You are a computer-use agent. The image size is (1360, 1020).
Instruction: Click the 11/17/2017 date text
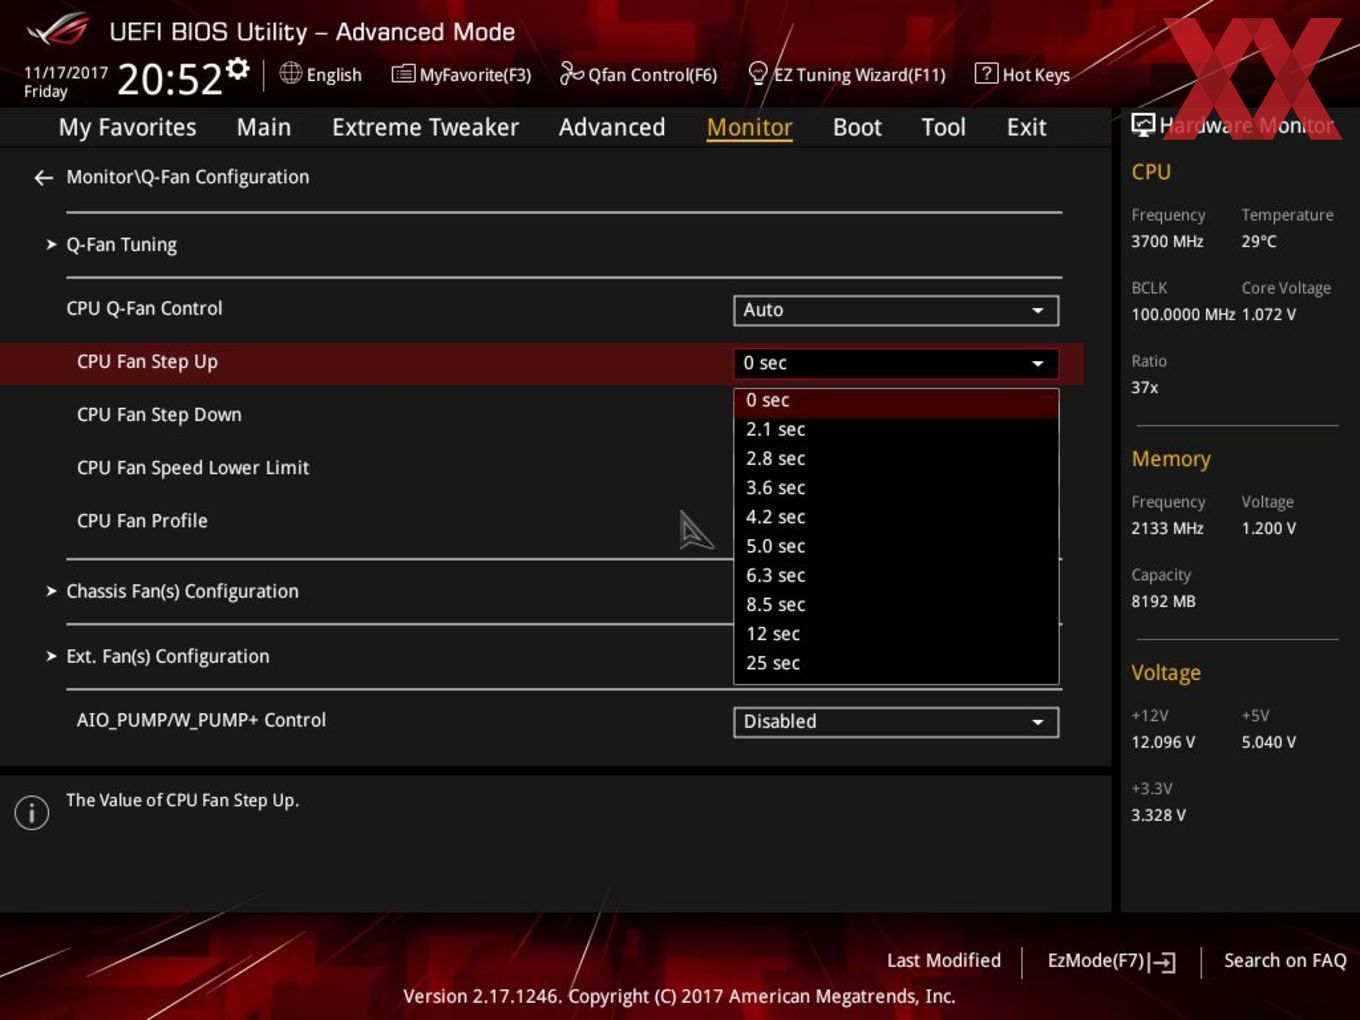click(66, 72)
